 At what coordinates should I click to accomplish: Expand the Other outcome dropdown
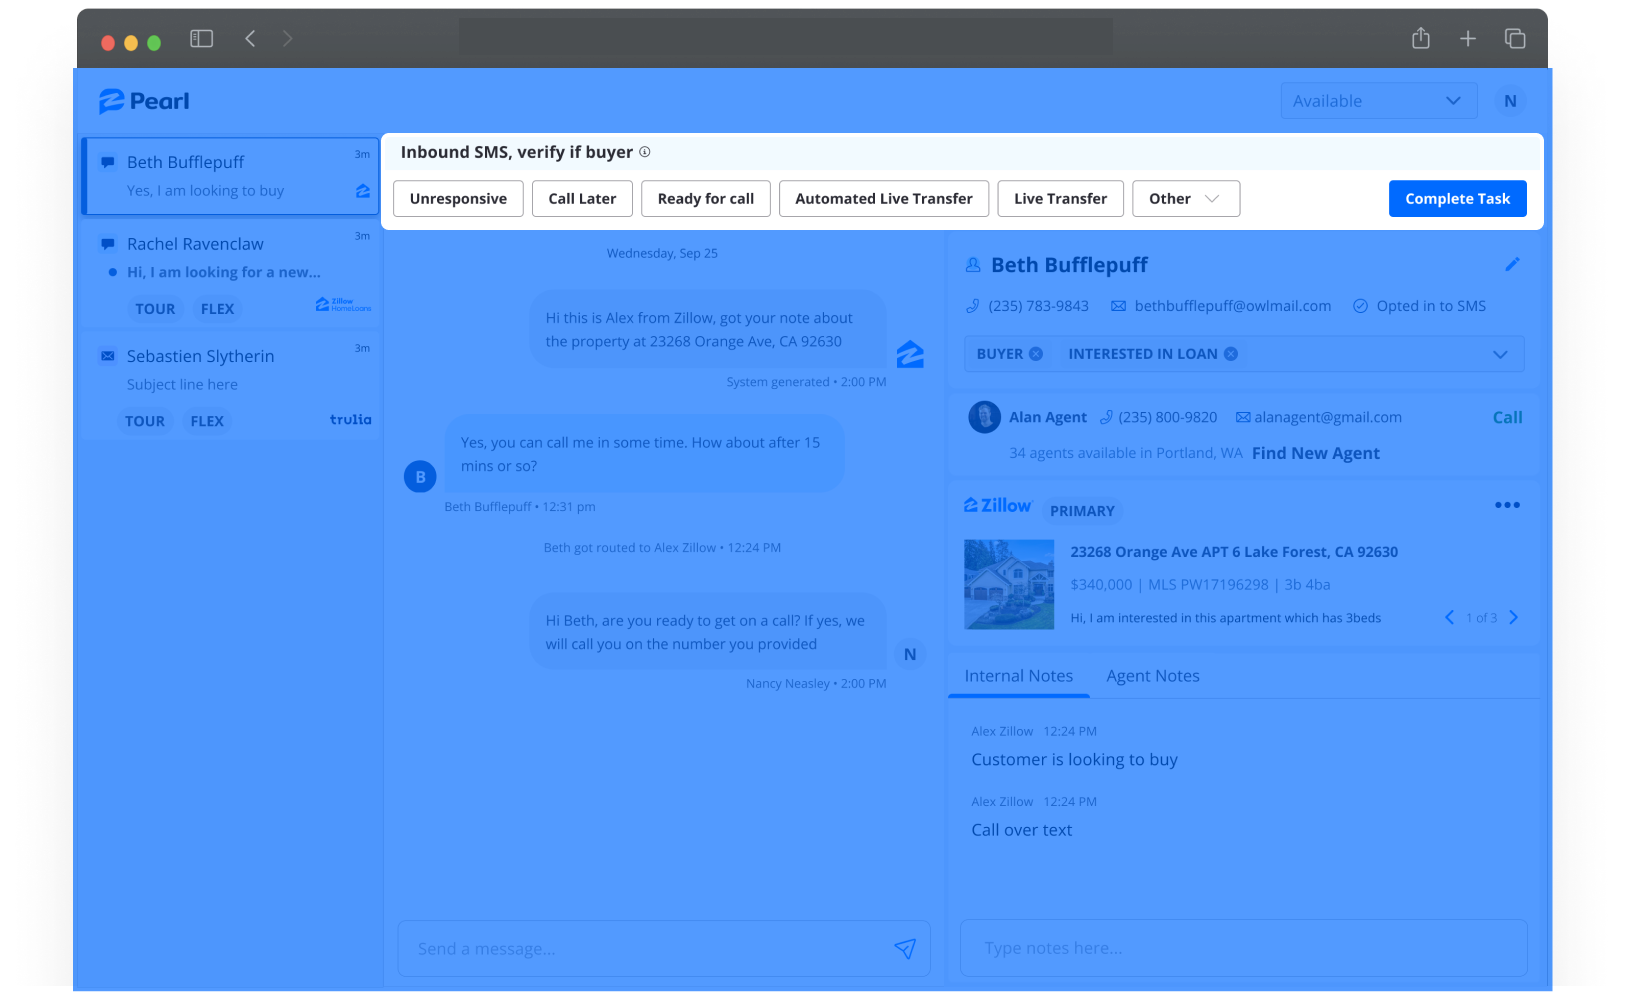click(1186, 199)
